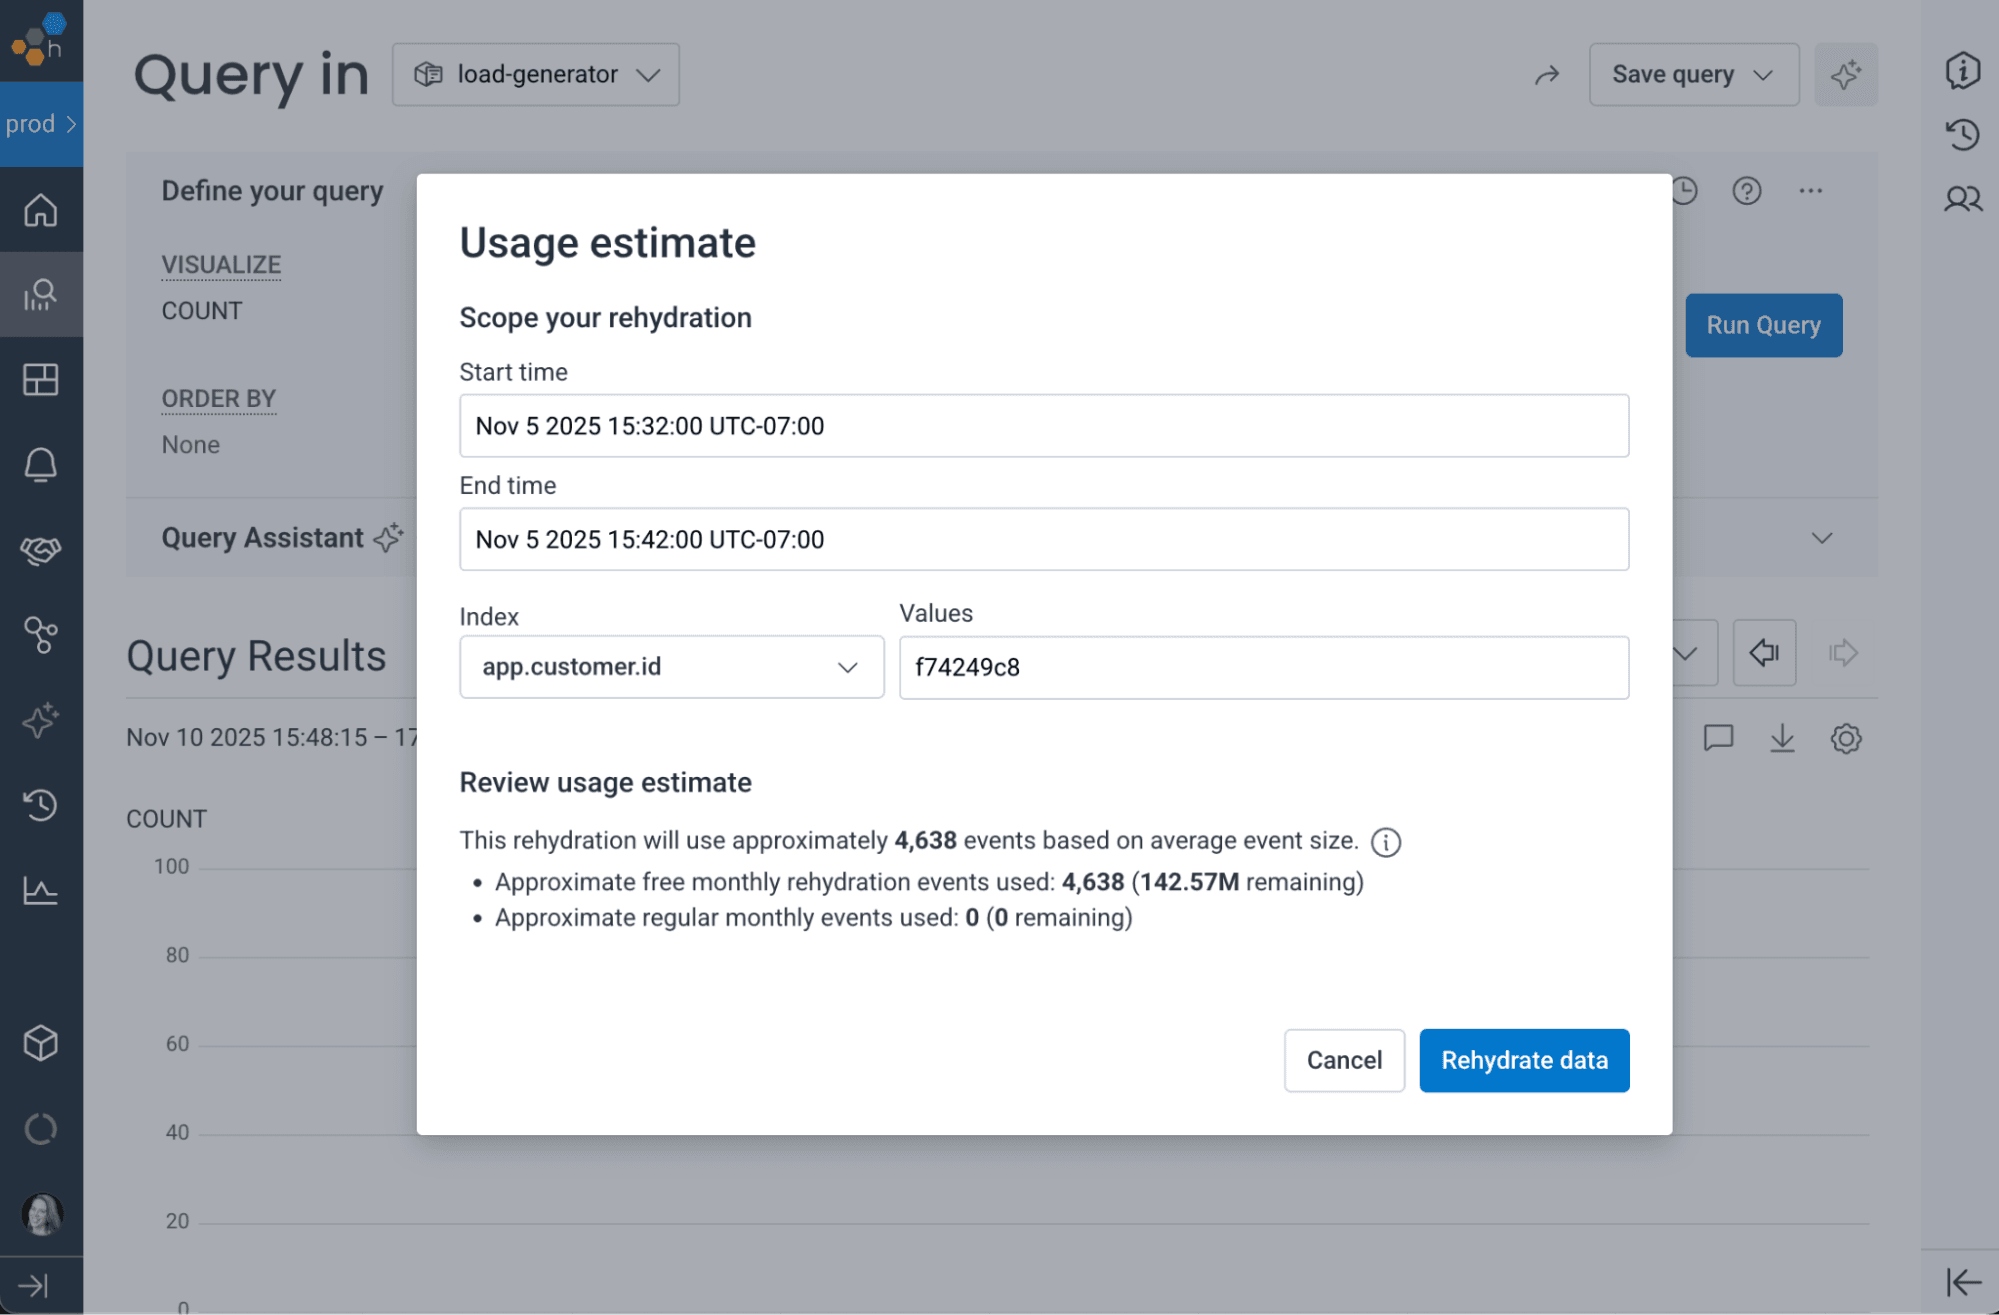Open the Save query dropdown menu
The image size is (1999, 1315).
click(x=1693, y=74)
